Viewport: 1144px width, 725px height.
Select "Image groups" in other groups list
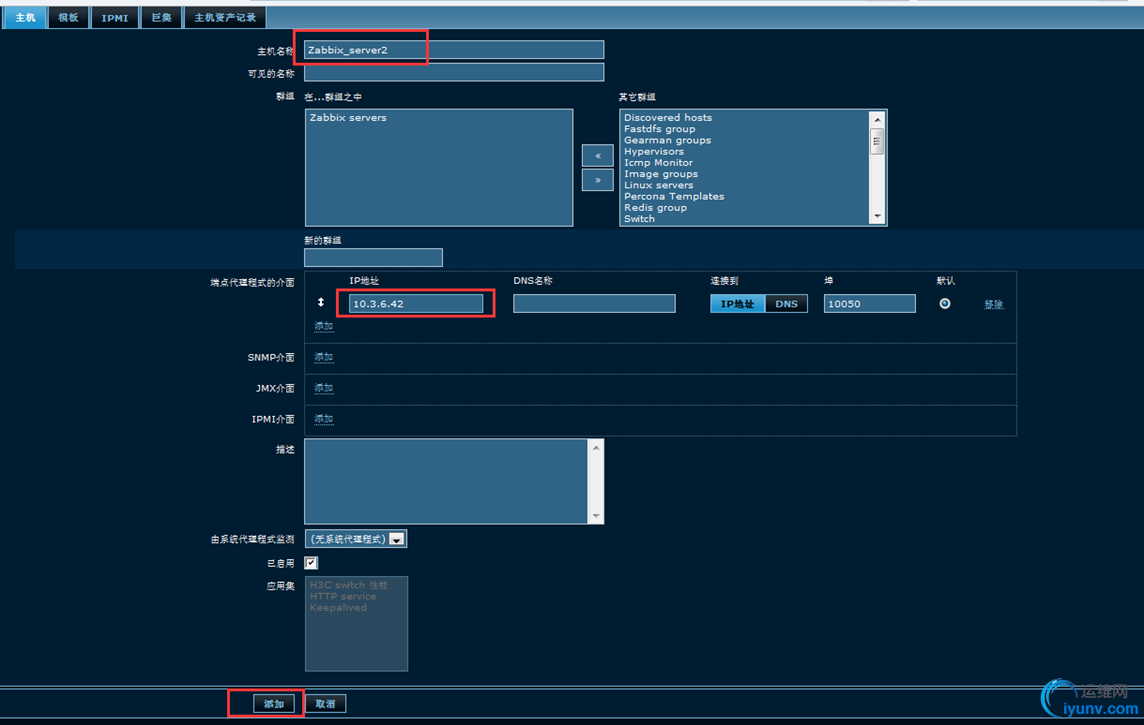[x=661, y=174]
